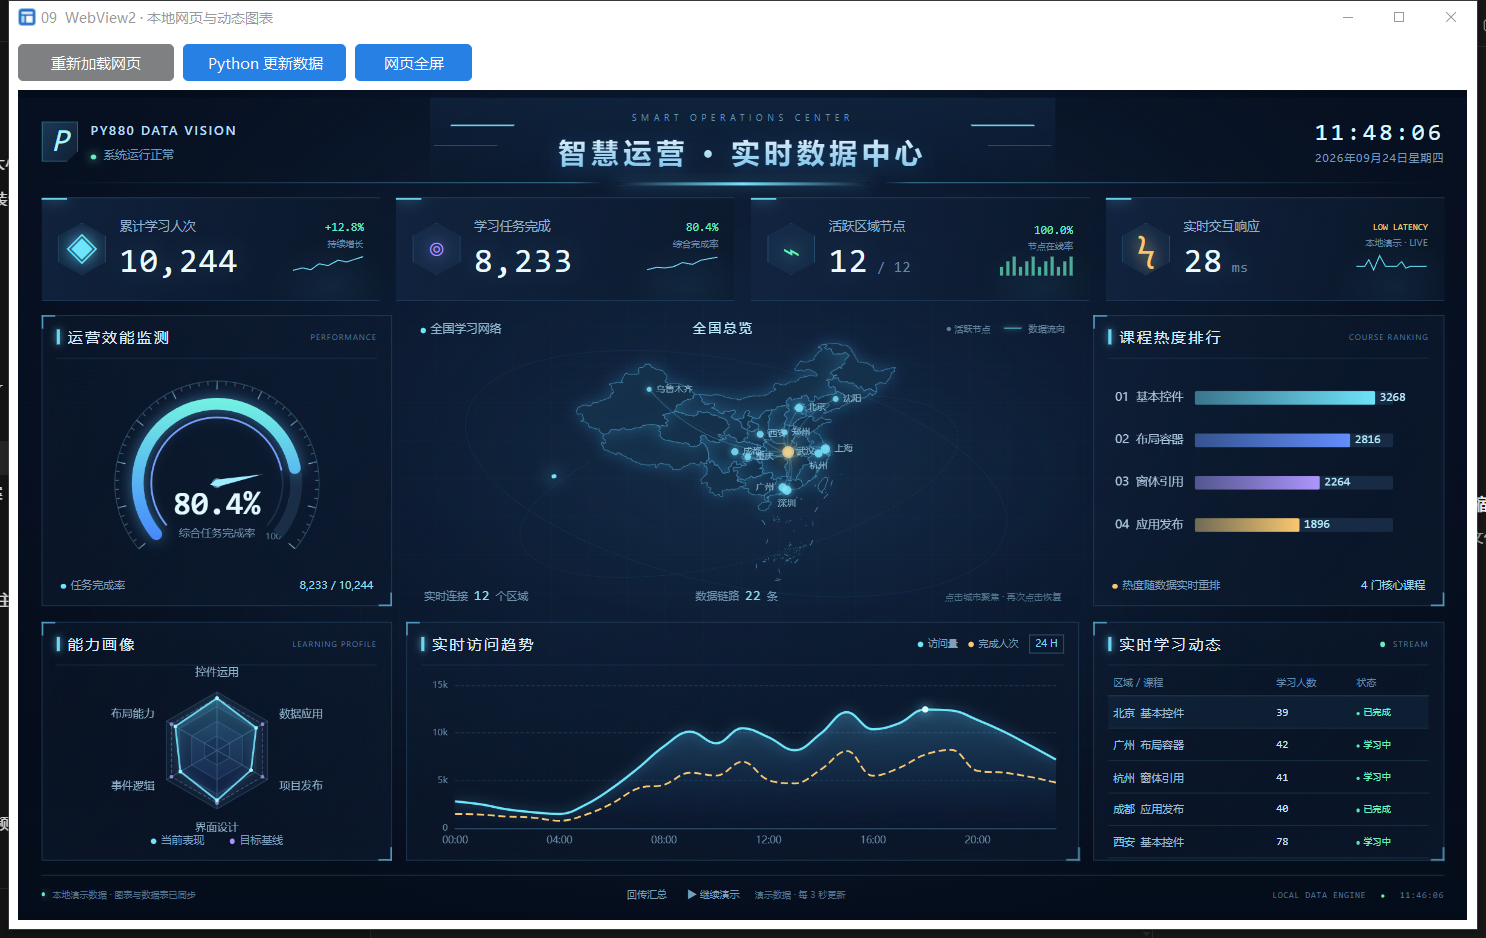The width and height of the screenshot is (1486, 938).
Task: Click the app icon in the title bar
Action: coord(27,17)
